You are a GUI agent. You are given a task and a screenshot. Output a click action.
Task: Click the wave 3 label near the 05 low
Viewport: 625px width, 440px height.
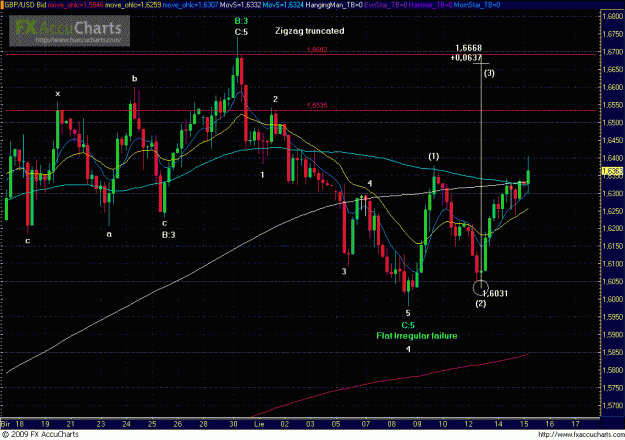pyautogui.click(x=344, y=272)
